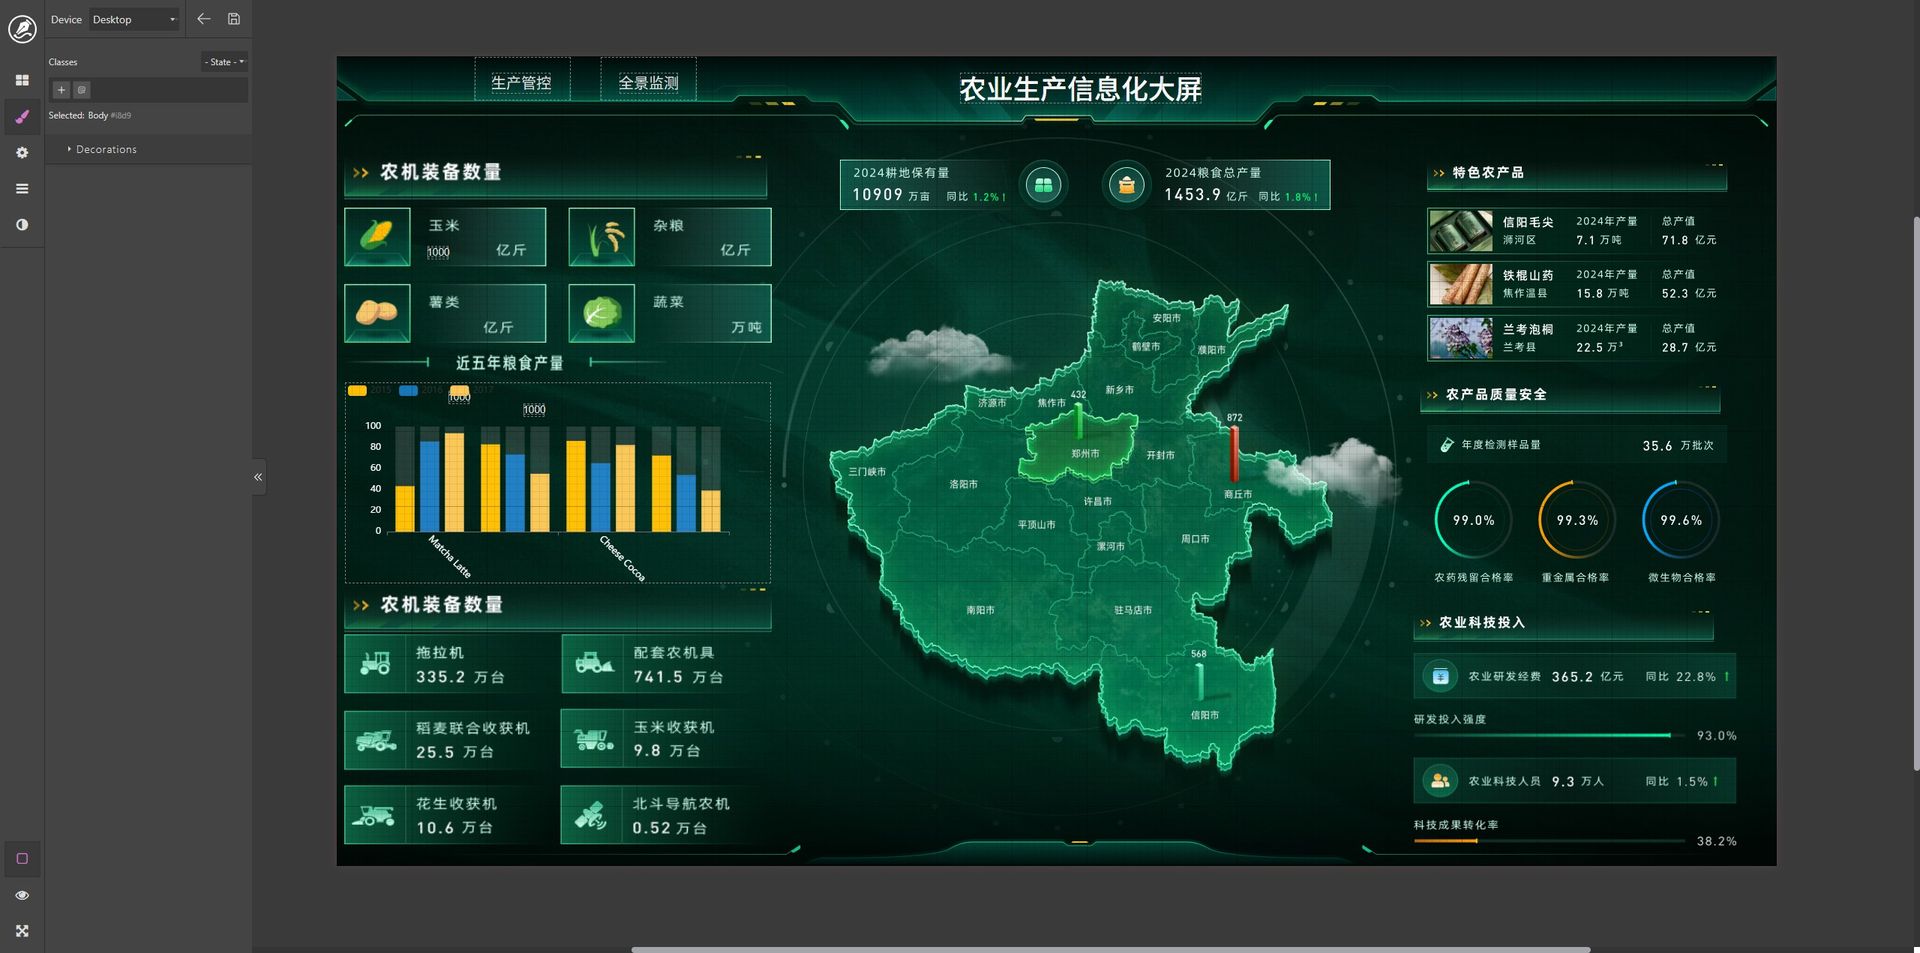Open the gear settings panel
This screenshot has height=953, width=1920.
pos(22,153)
